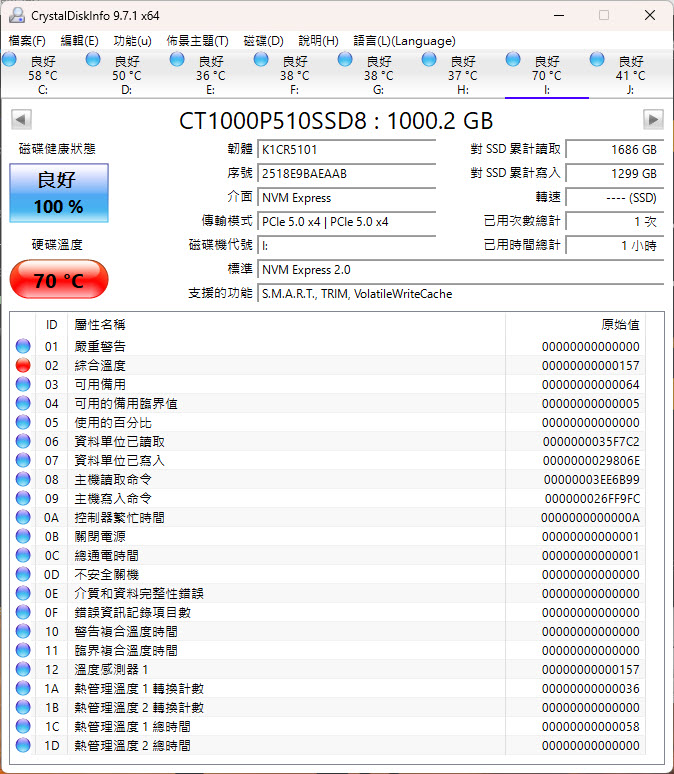
Task: Click blue status icon for attribute 0E
Action: point(23,593)
